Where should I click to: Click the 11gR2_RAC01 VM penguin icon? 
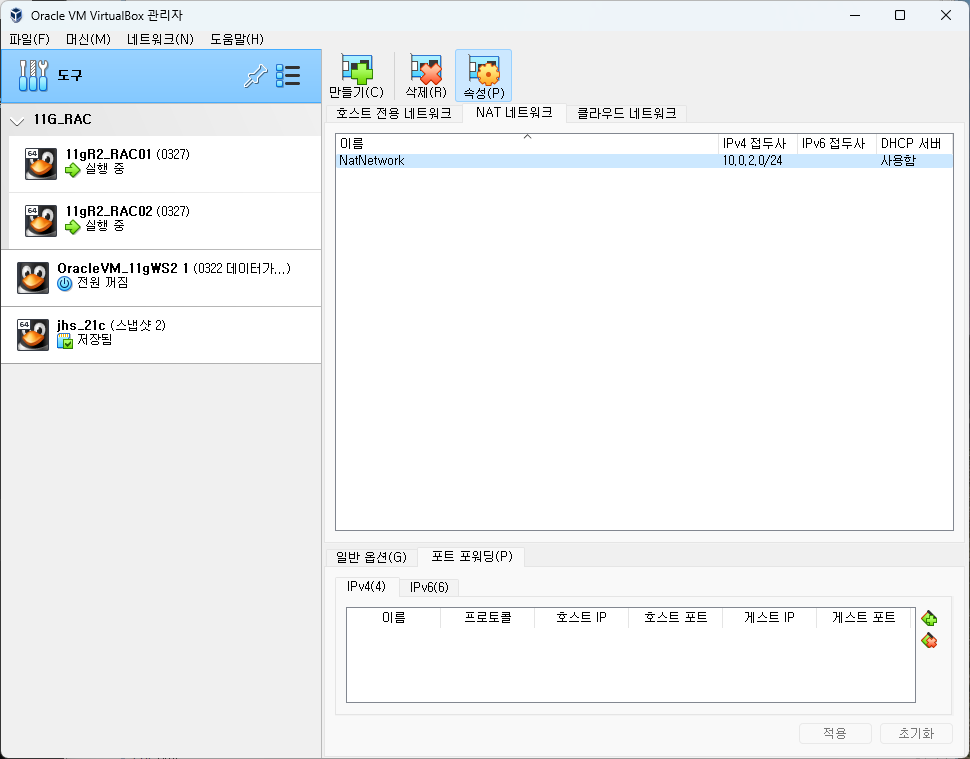coord(41,163)
